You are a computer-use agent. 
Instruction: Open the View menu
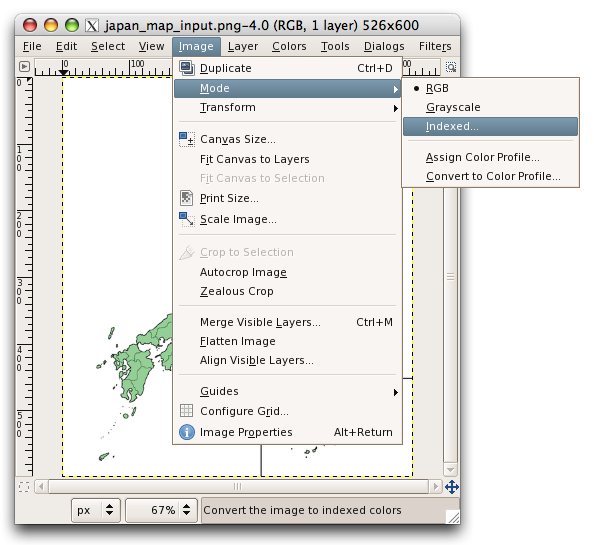tap(151, 46)
